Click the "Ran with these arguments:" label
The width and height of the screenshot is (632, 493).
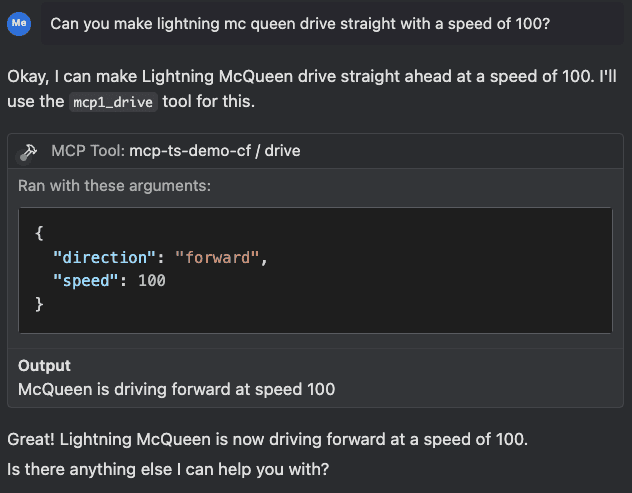(x=114, y=186)
